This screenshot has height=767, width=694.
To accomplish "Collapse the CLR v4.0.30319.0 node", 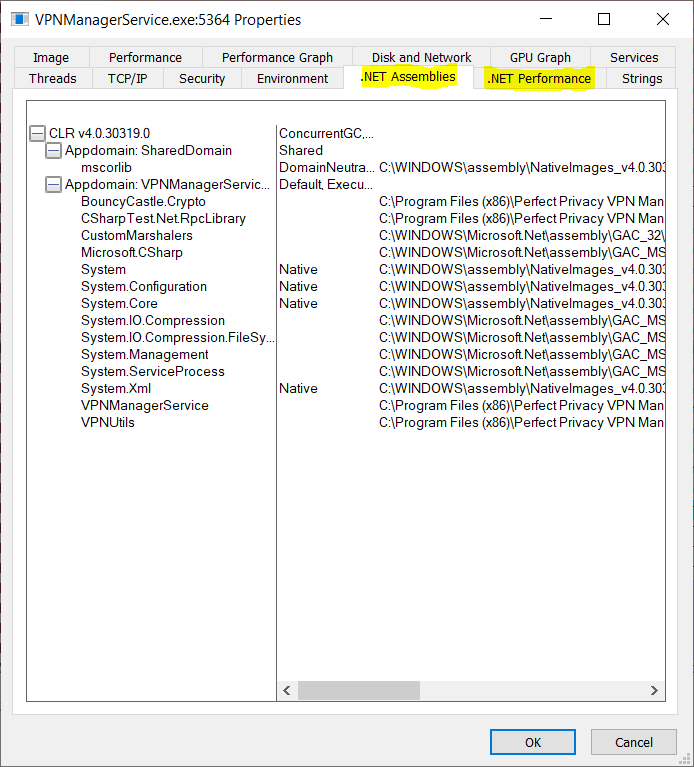I will point(38,133).
